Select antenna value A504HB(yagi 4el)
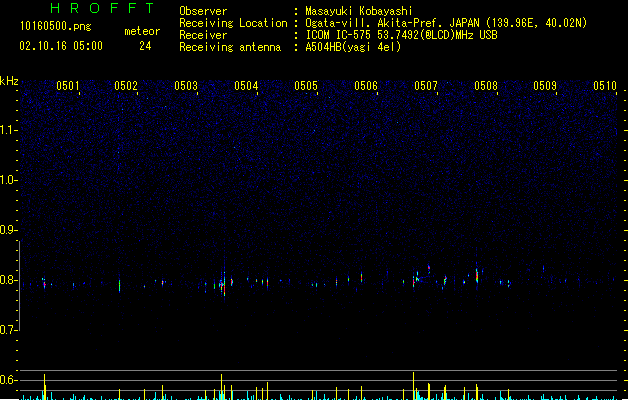The width and height of the screenshot is (629, 400). [353, 47]
